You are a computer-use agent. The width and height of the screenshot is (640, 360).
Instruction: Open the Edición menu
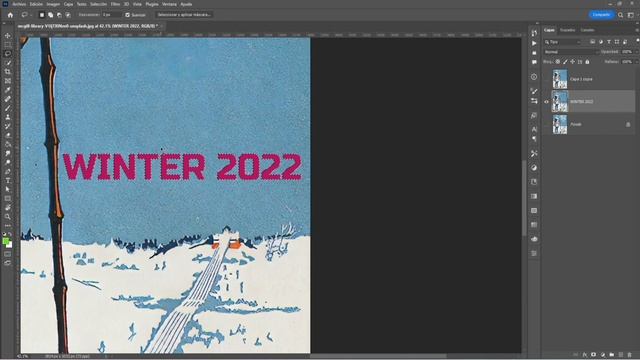(36, 4)
